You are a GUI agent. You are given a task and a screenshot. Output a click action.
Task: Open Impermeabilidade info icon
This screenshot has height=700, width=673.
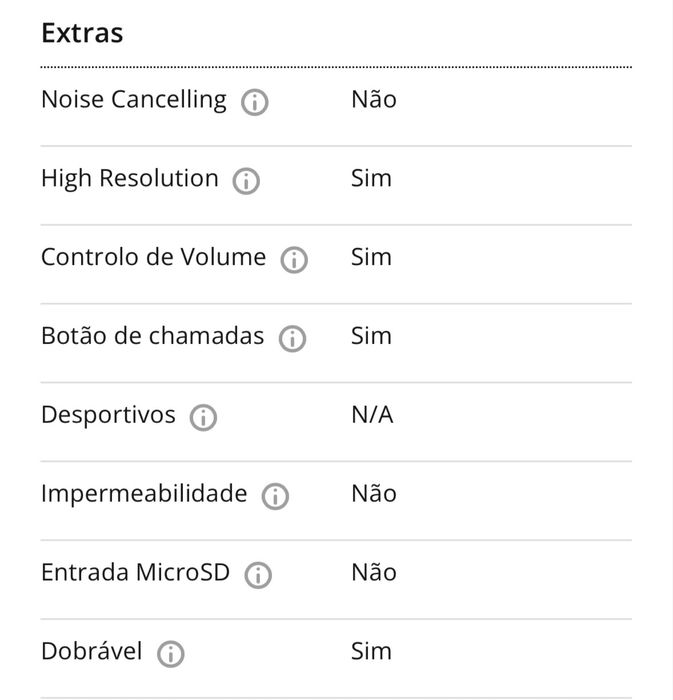275,496
